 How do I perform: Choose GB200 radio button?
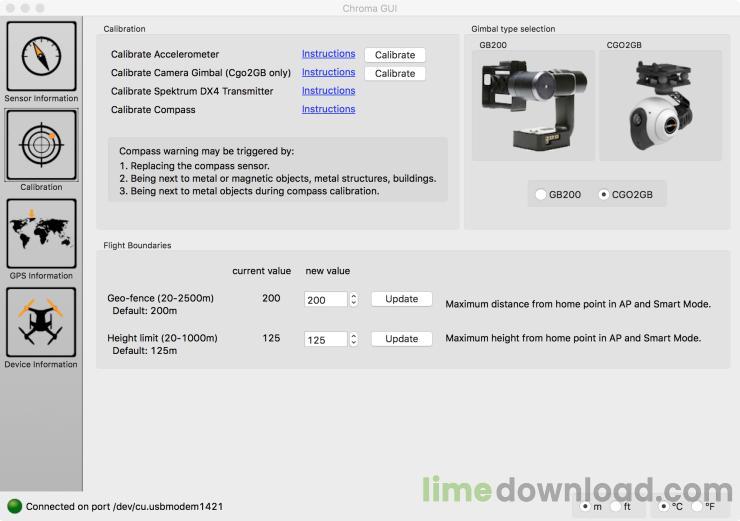coord(541,194)
